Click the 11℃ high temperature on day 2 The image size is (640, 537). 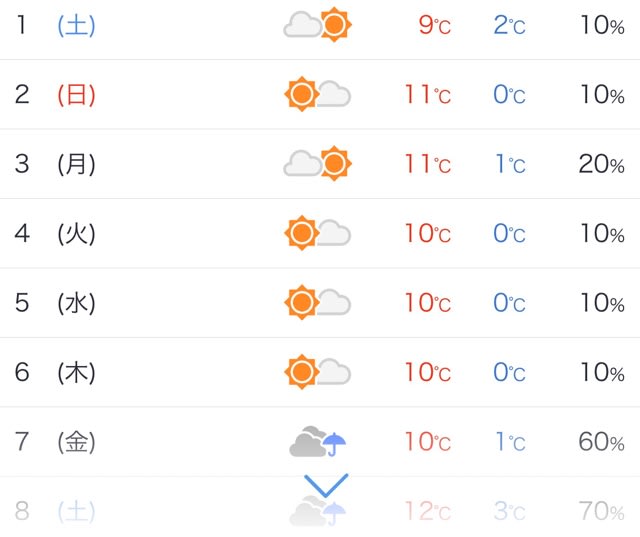click(x=428, y=95)
